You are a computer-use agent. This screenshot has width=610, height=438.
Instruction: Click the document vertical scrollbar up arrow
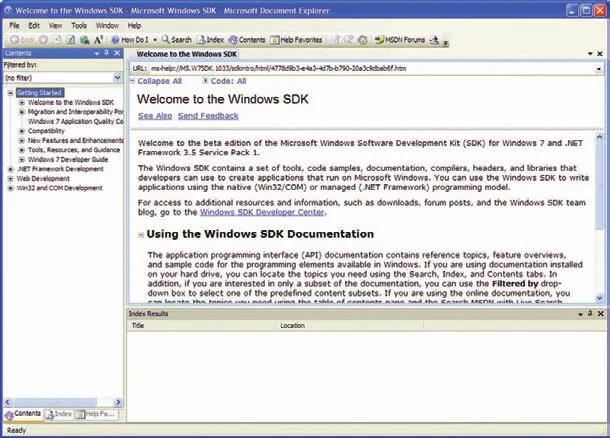[x=599, y=137]
